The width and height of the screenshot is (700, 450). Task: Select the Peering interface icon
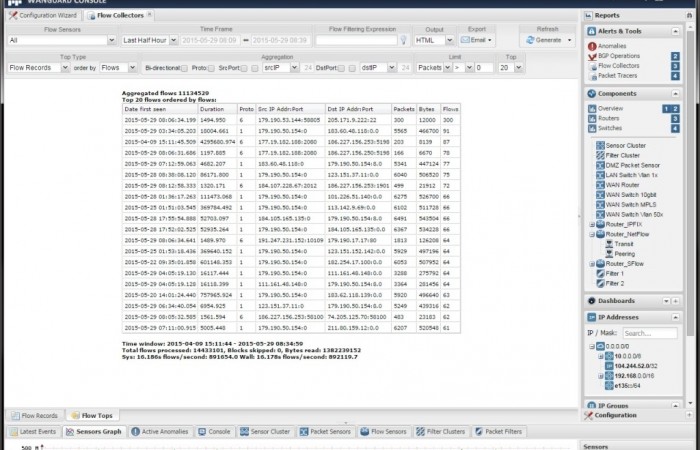[609, 254]
